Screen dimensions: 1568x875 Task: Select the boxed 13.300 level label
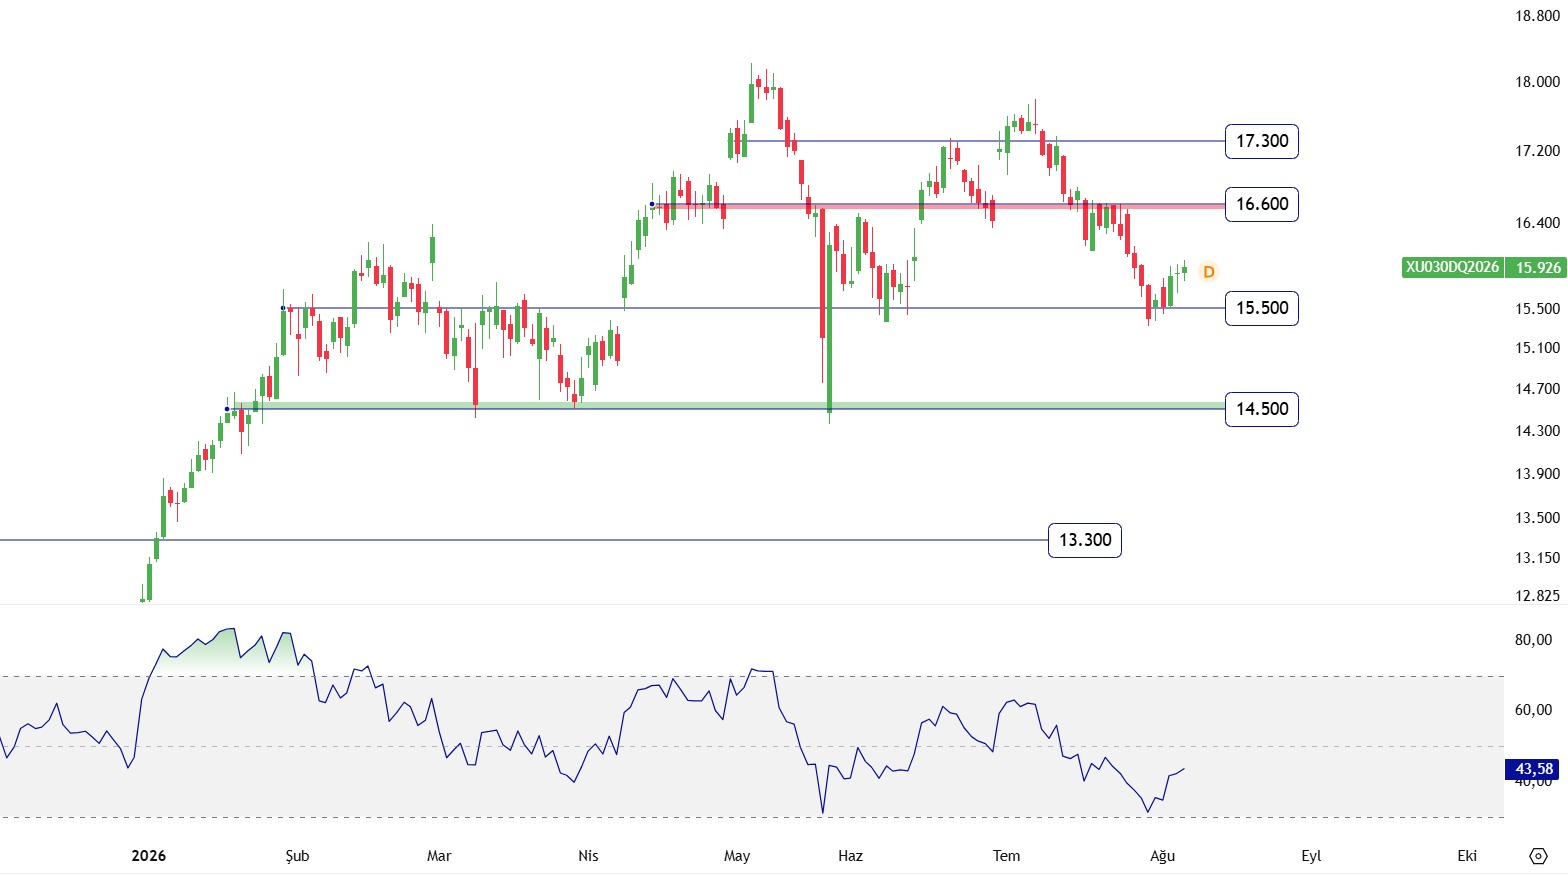[1085, 540]
